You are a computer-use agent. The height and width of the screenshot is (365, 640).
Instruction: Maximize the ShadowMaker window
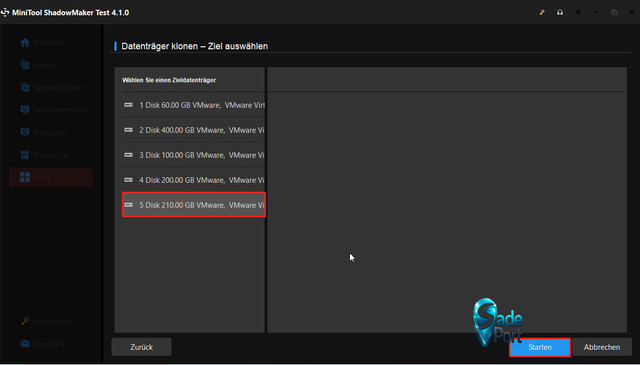click(614, 13)
